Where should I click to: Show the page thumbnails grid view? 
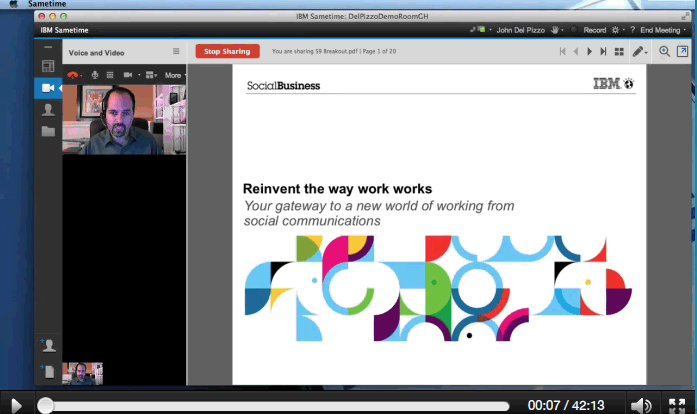619,52
